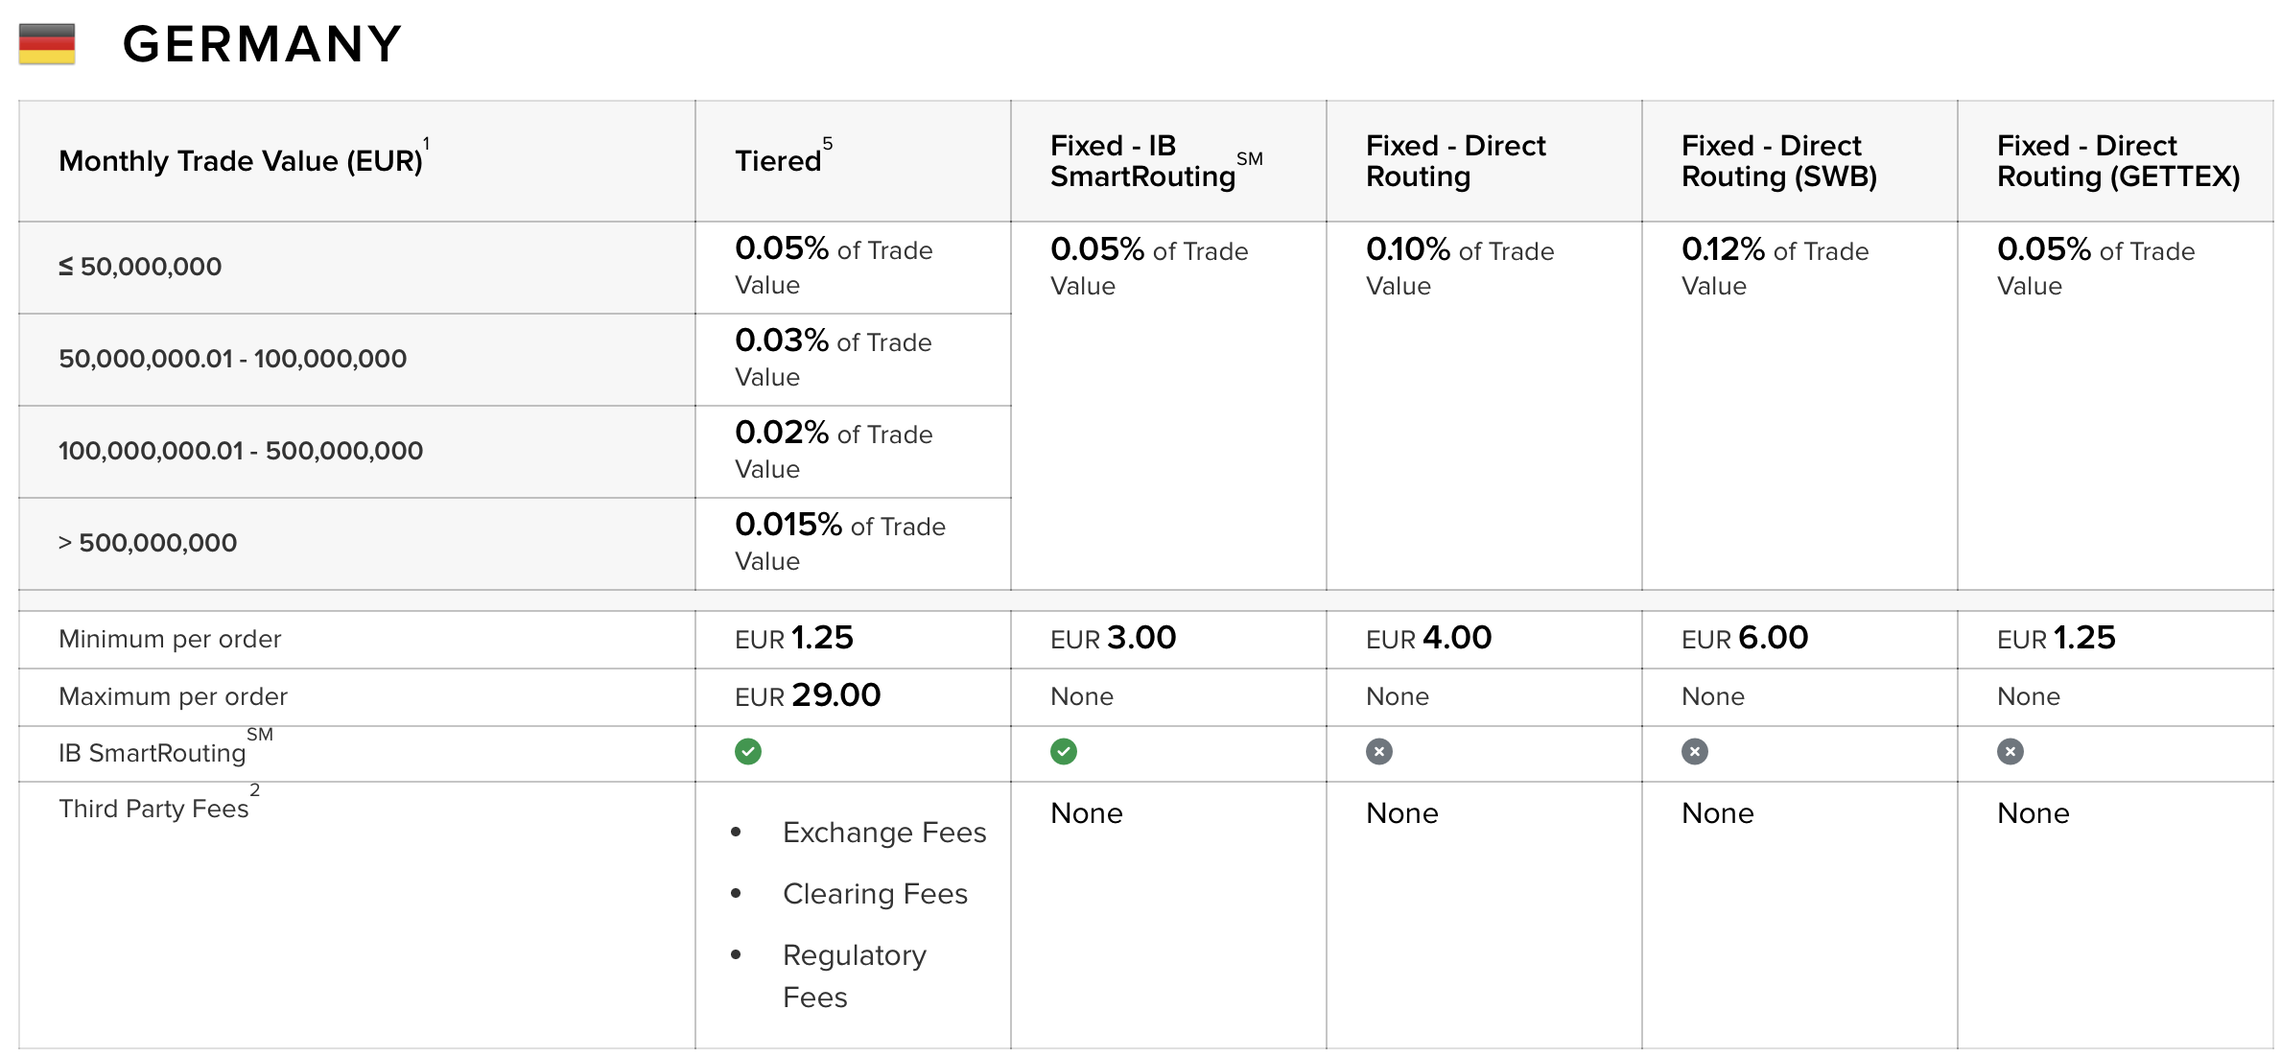Select Fixed - Direct Routing (GETTEX) header
The width and height of the screenshot is (2281, 1057).
pos(2117,161)
